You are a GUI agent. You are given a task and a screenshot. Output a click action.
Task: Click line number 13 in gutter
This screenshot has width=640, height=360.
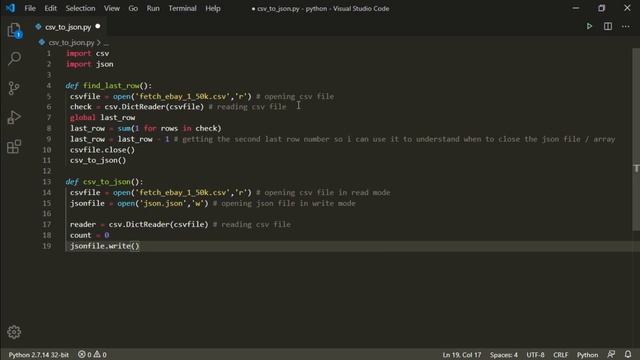pyautogui.click(x=47, y=182)
